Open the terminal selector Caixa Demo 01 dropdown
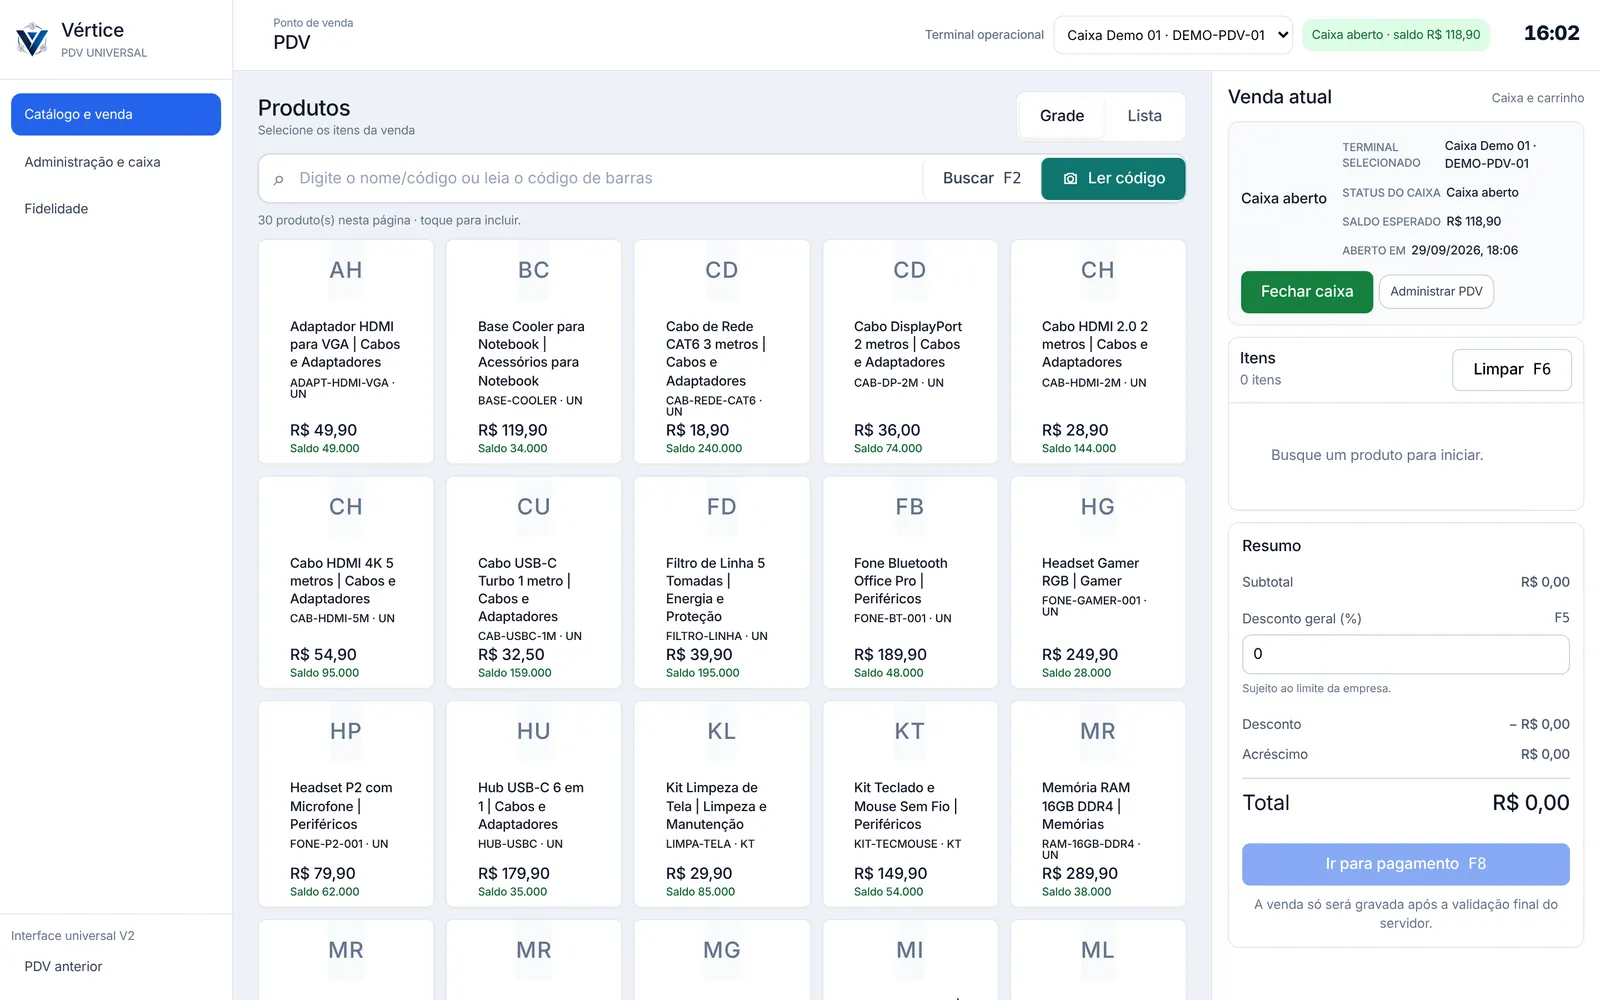The image size is (1600, 1000). 1173,35
